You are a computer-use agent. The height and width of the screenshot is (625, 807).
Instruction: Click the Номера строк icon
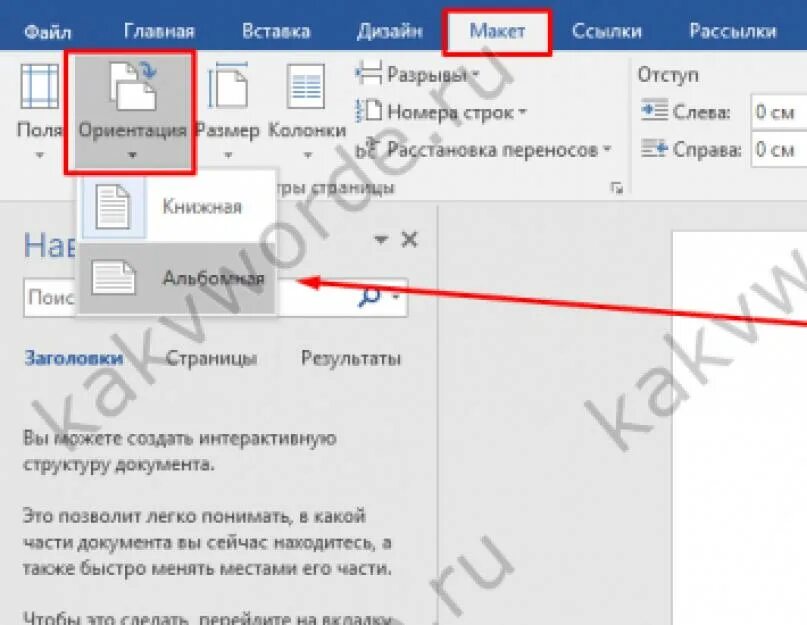pos(369,111)
